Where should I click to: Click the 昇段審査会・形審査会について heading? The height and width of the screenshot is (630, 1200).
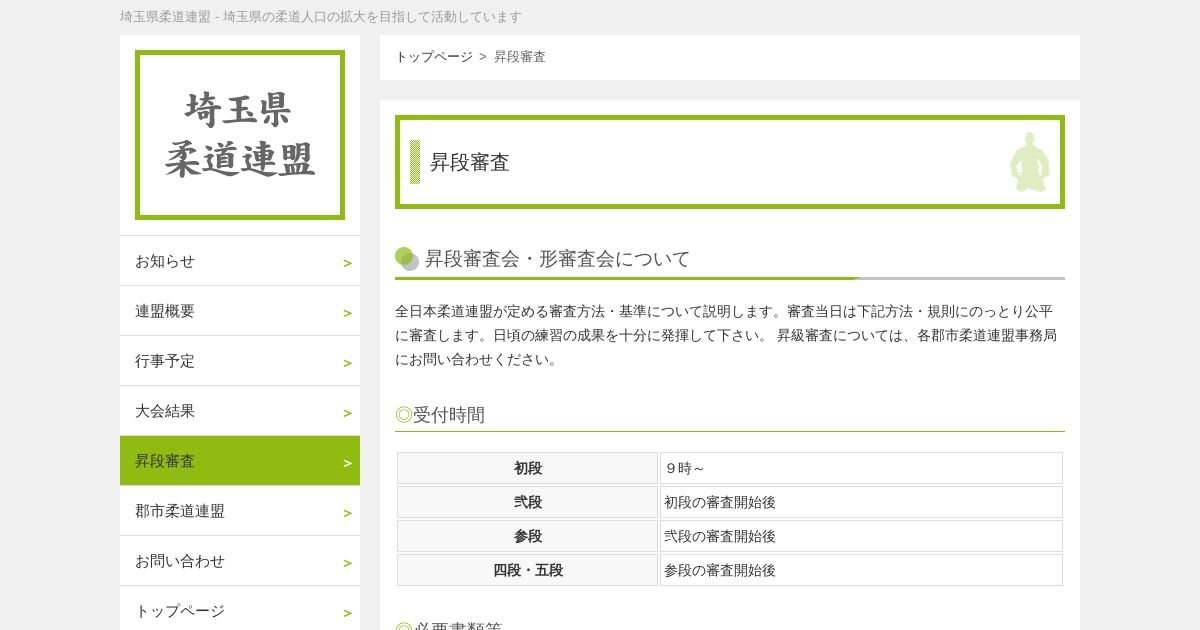(557, 259)
